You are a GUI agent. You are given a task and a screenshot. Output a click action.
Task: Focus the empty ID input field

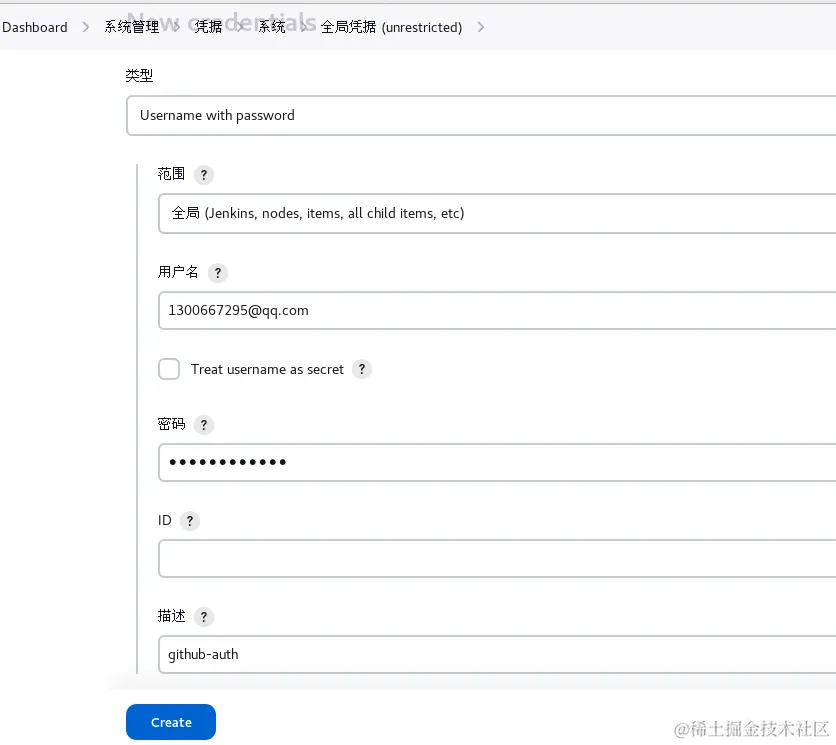pos(497,558)
